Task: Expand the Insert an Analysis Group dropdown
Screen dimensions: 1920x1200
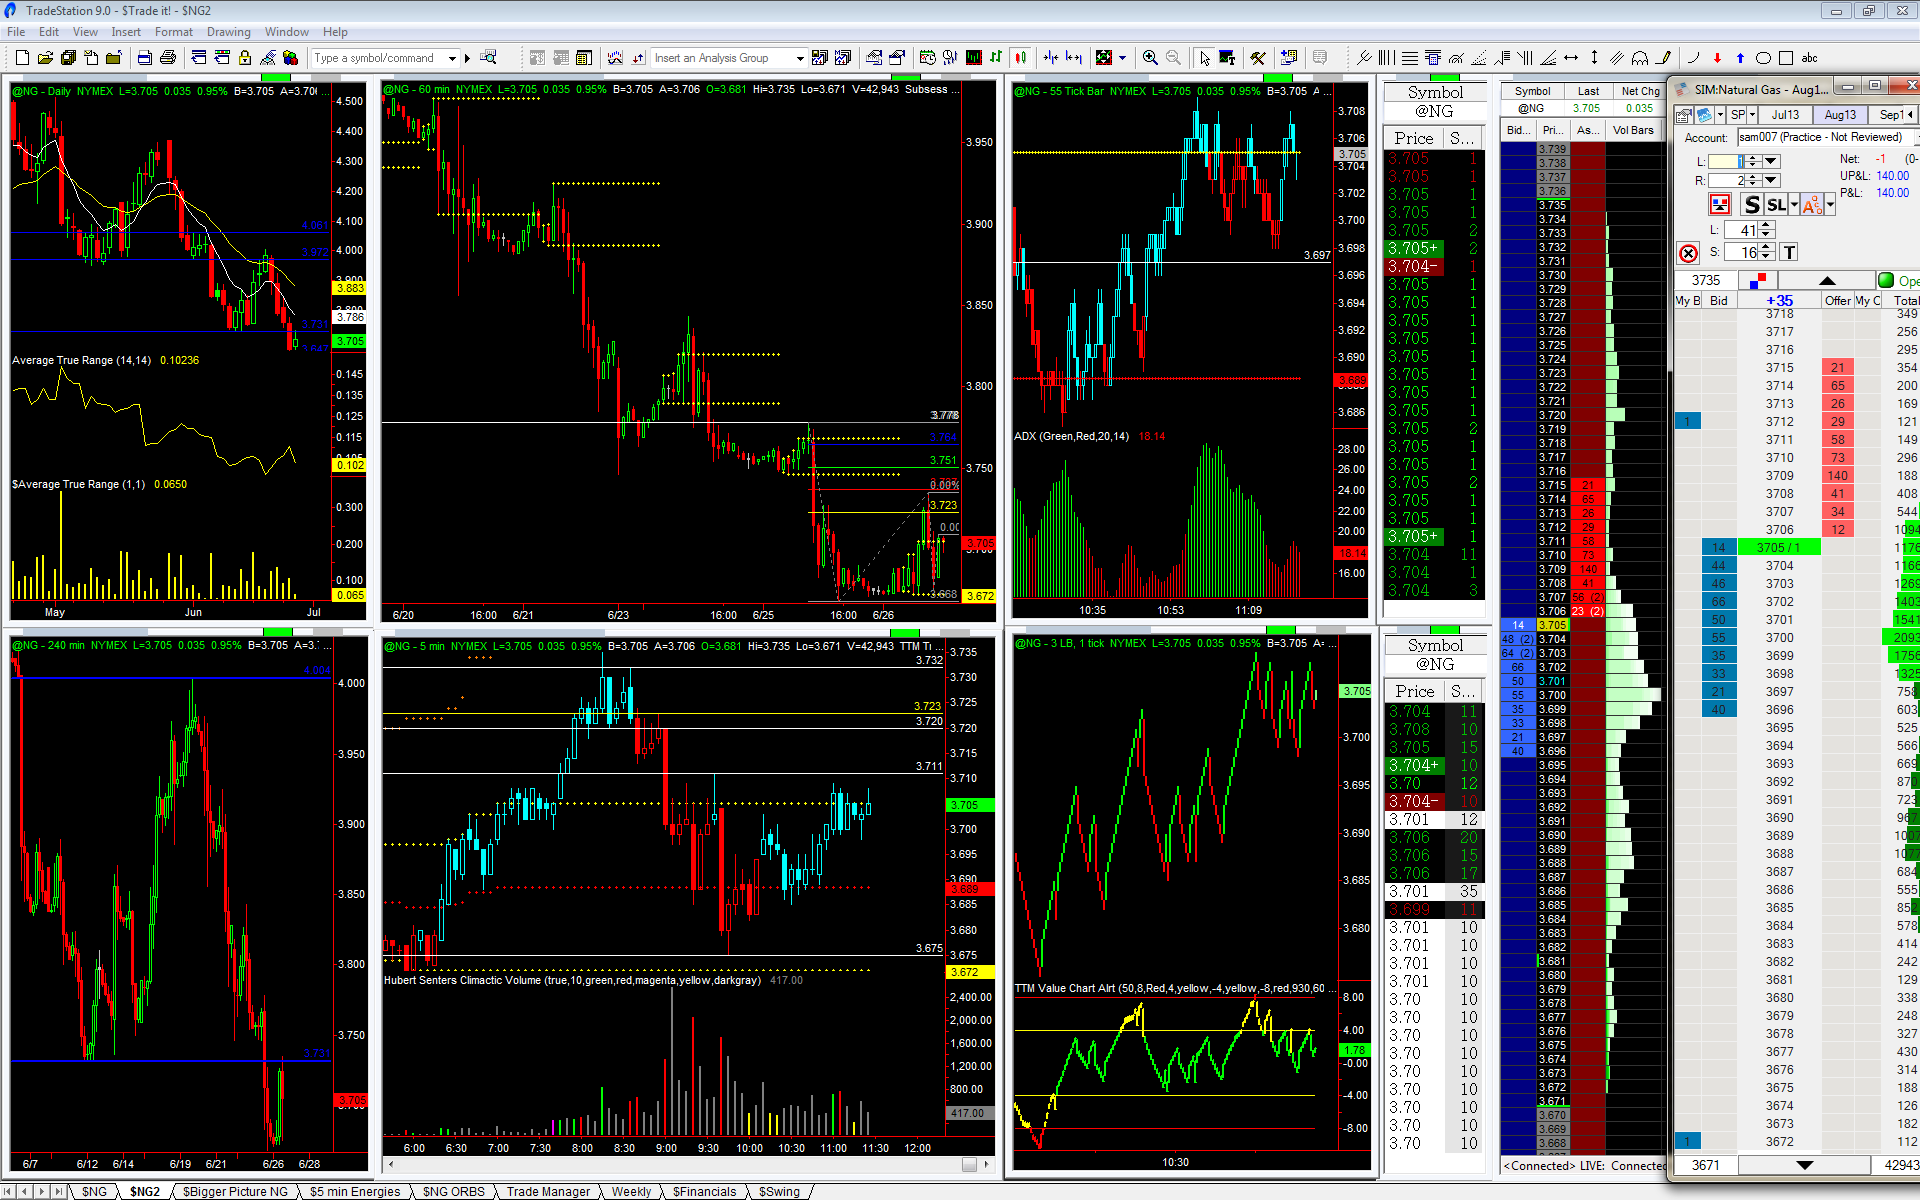Action: point(799,58)
